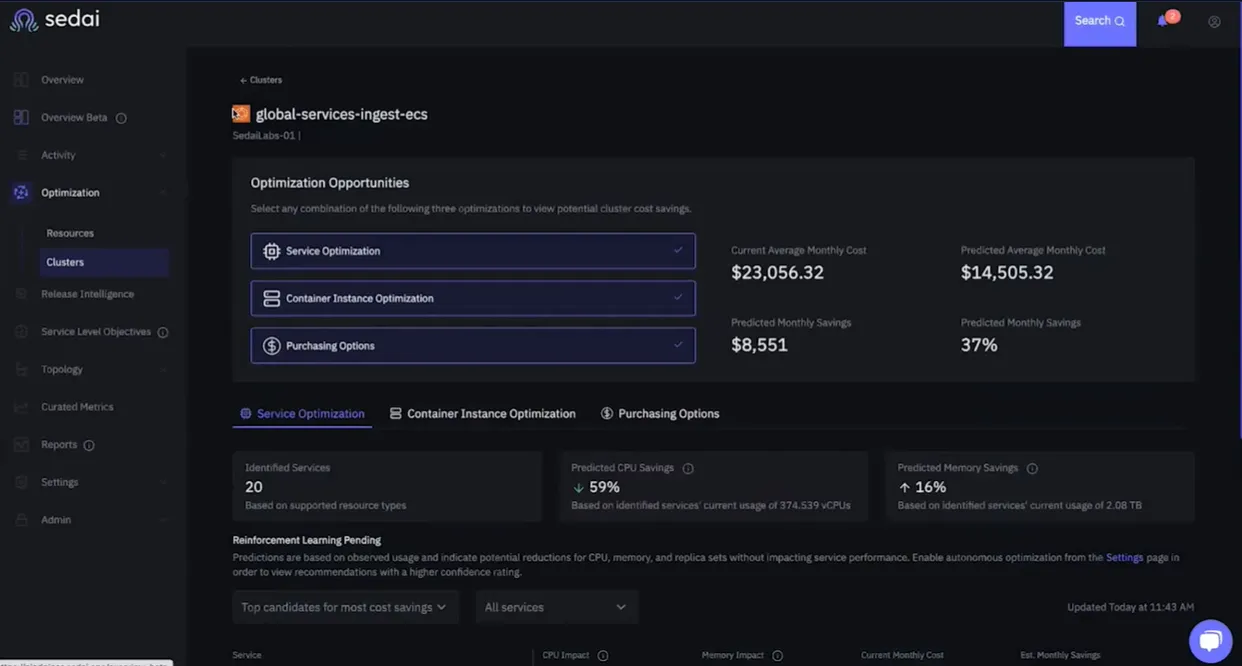
Task: Click the Current Monthly Cost column header
Action: tap(902, 655)
